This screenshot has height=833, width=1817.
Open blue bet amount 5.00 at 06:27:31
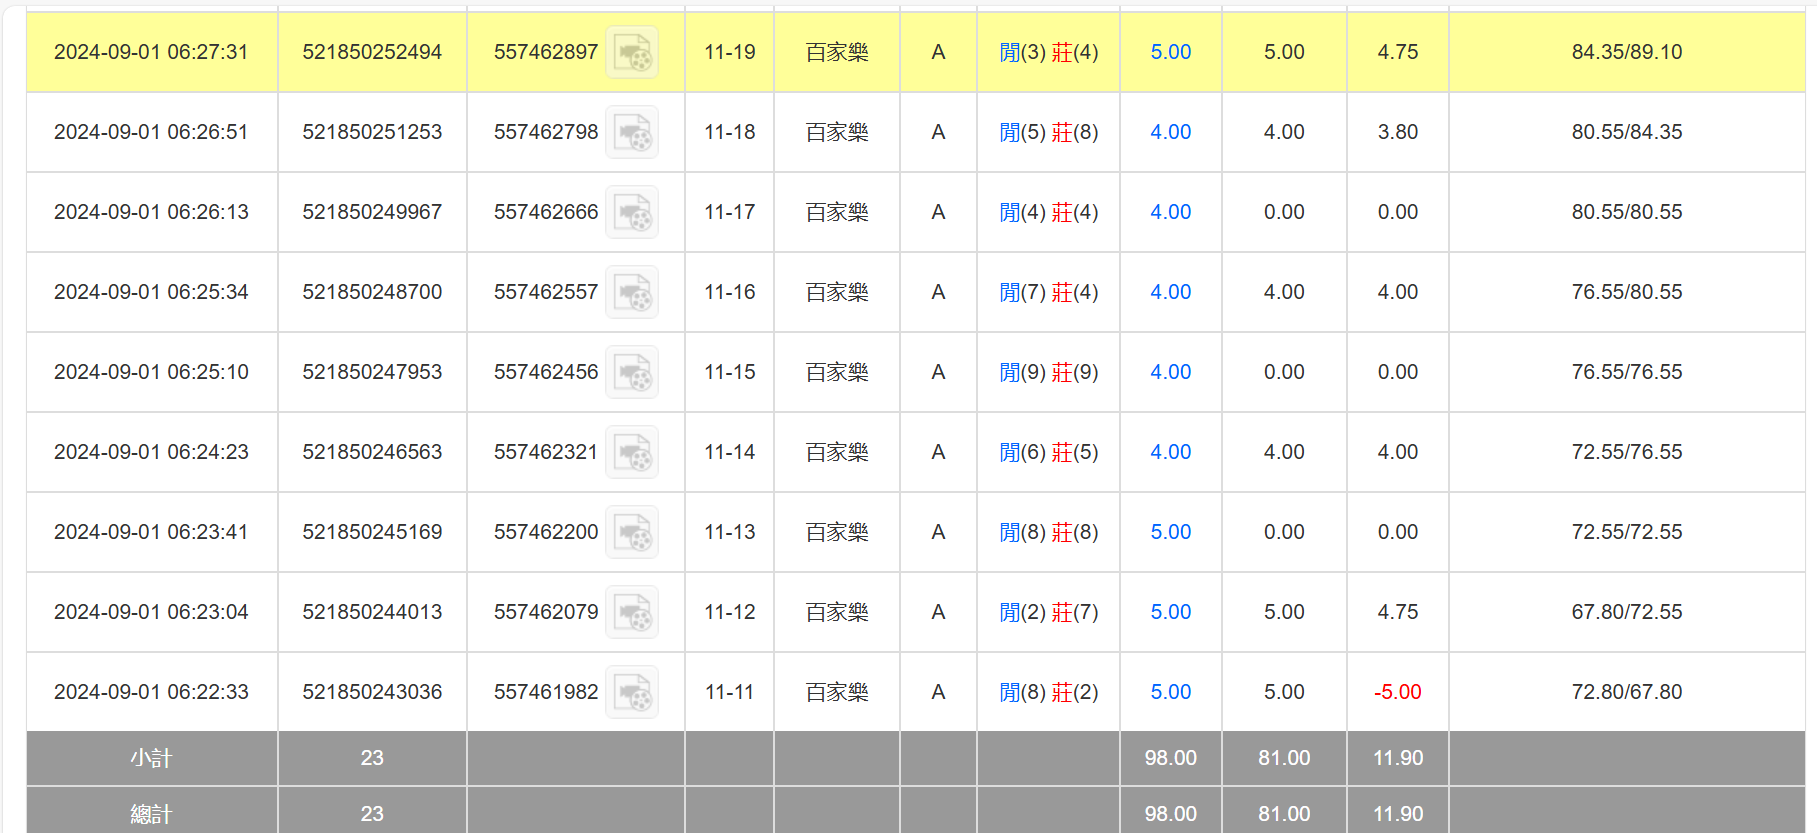pos(1170,52)
